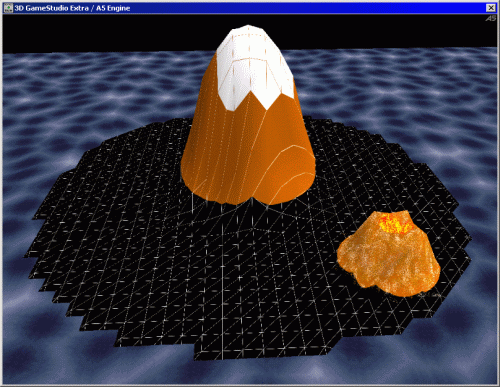Image resolution: width=500 pixels, height=387 pixels.
Task: Click the black sky area above the horizon
Action: pyautogui.click(x=110, y=33)
